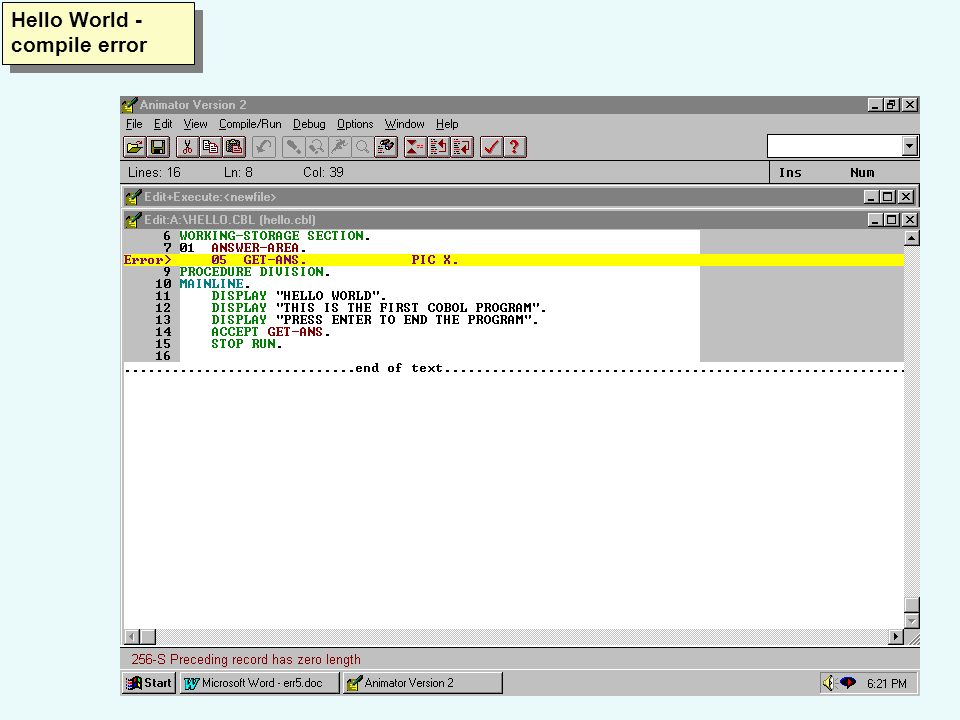
Task: Click 'PROCEDURE DIVISION.' line 9
Action: click(255, 272)
